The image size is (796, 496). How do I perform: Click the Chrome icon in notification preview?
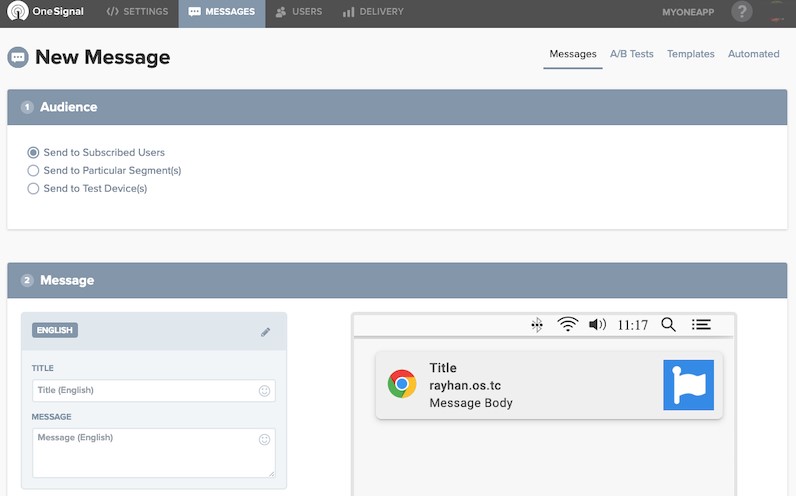pyautogui.click(x=402, y=384)
